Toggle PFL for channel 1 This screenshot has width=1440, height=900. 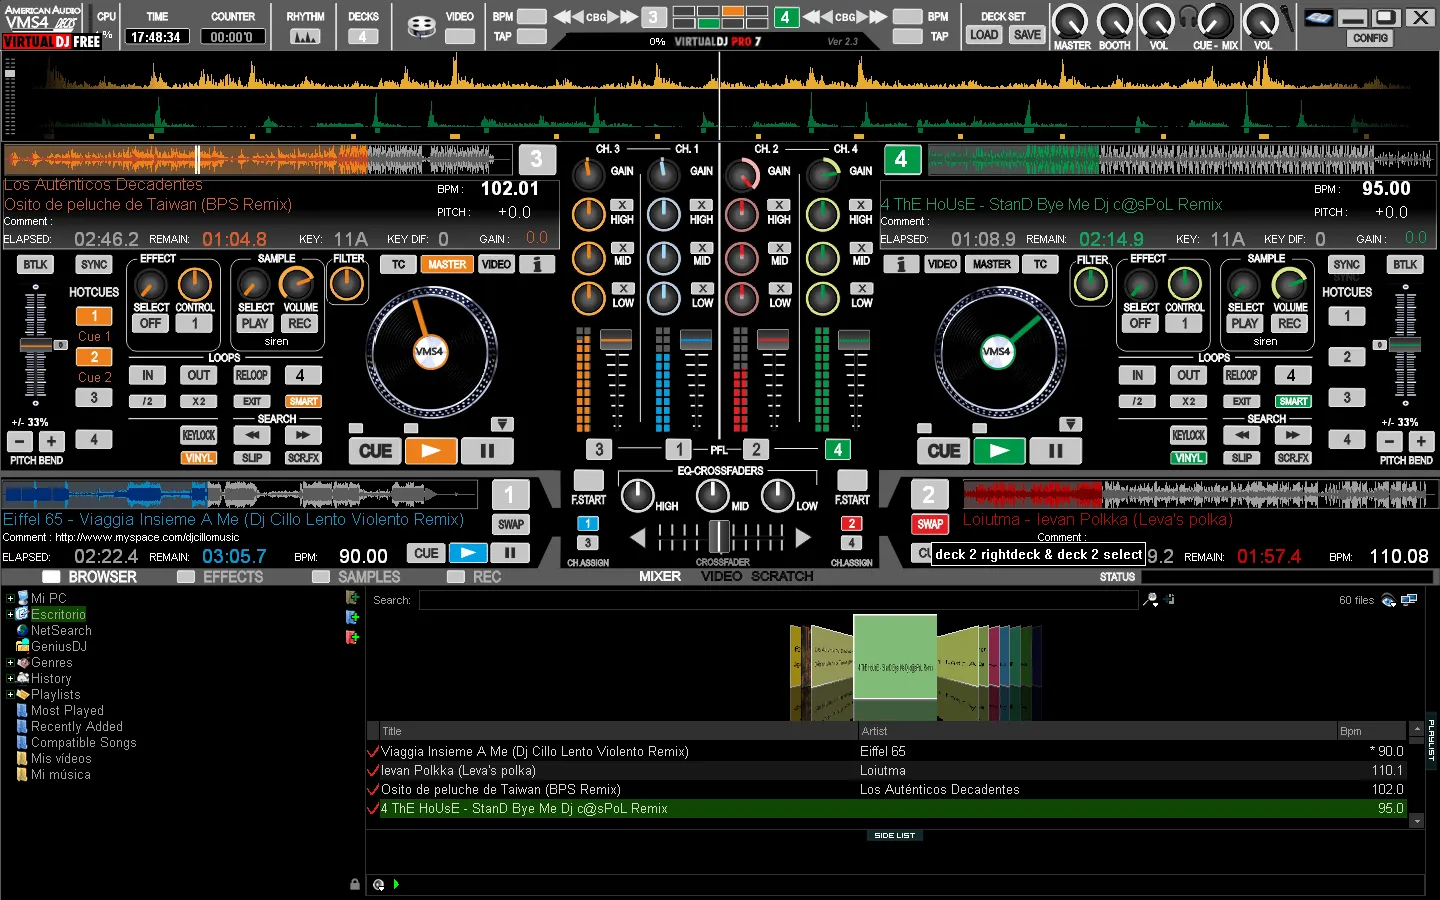pos(679,449)
